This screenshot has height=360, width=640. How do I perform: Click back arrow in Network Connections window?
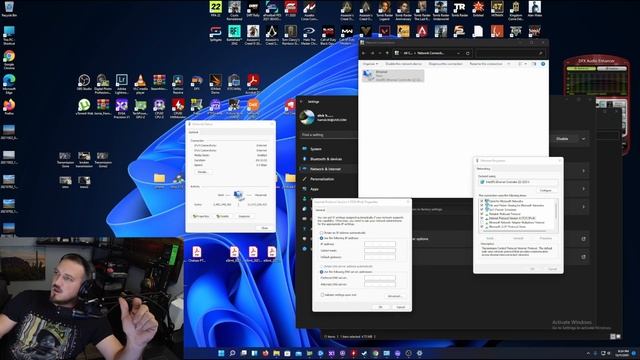pos(364,53)
